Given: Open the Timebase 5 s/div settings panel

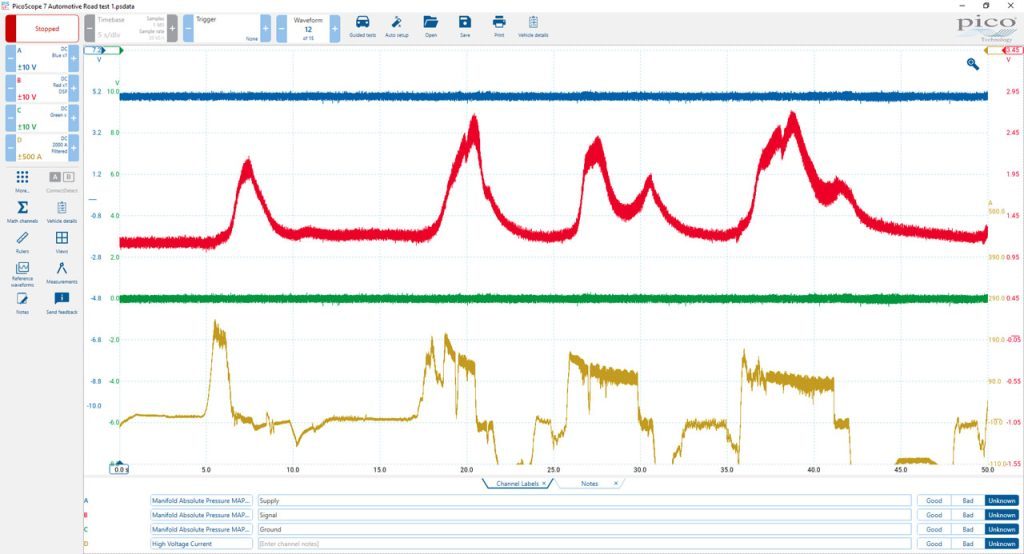Looking at the screenshot, I should [131, 29].
